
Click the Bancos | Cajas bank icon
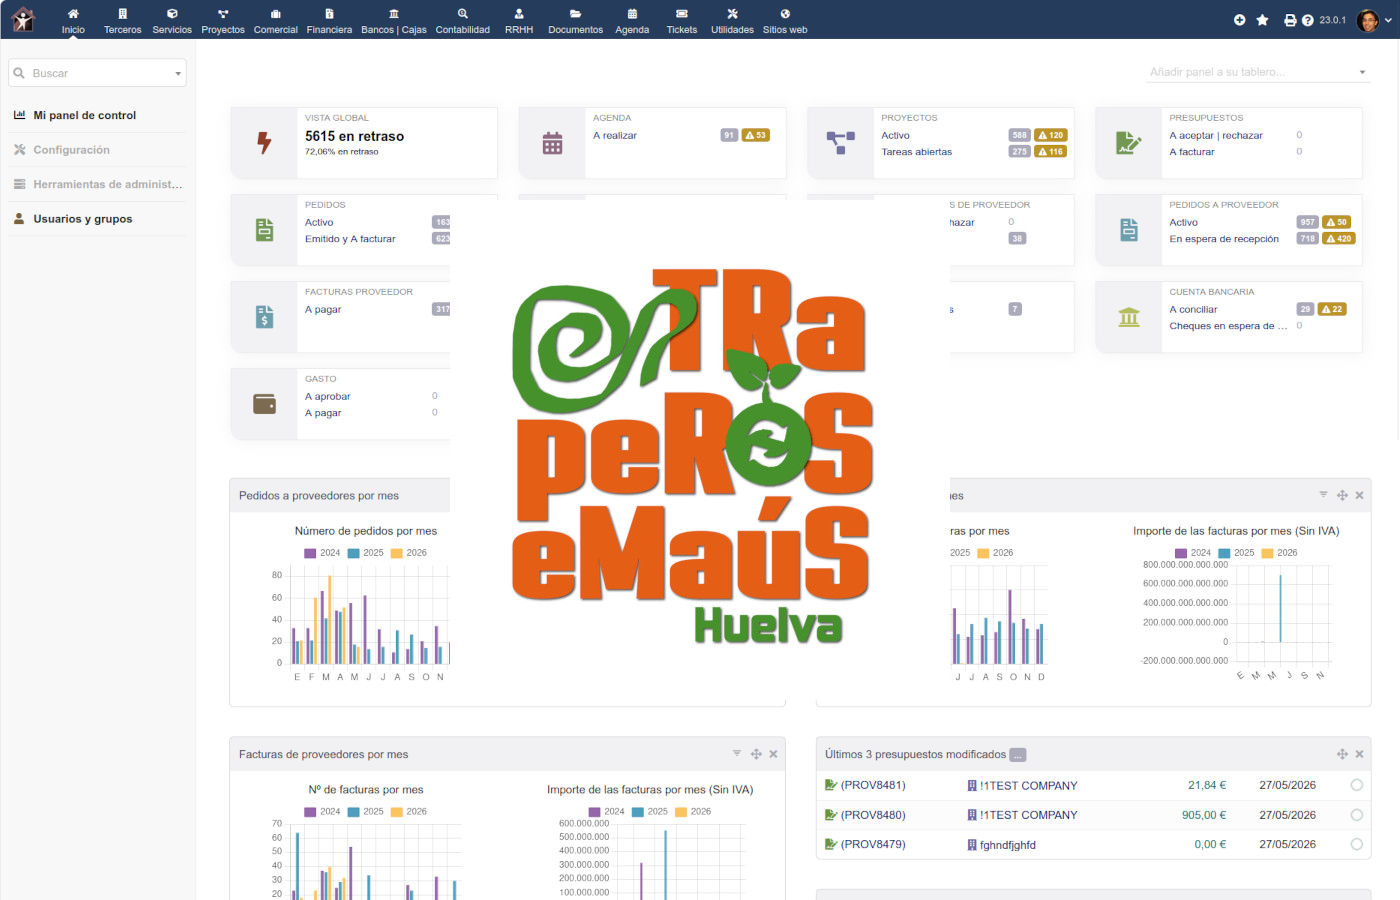pos(393,14)
